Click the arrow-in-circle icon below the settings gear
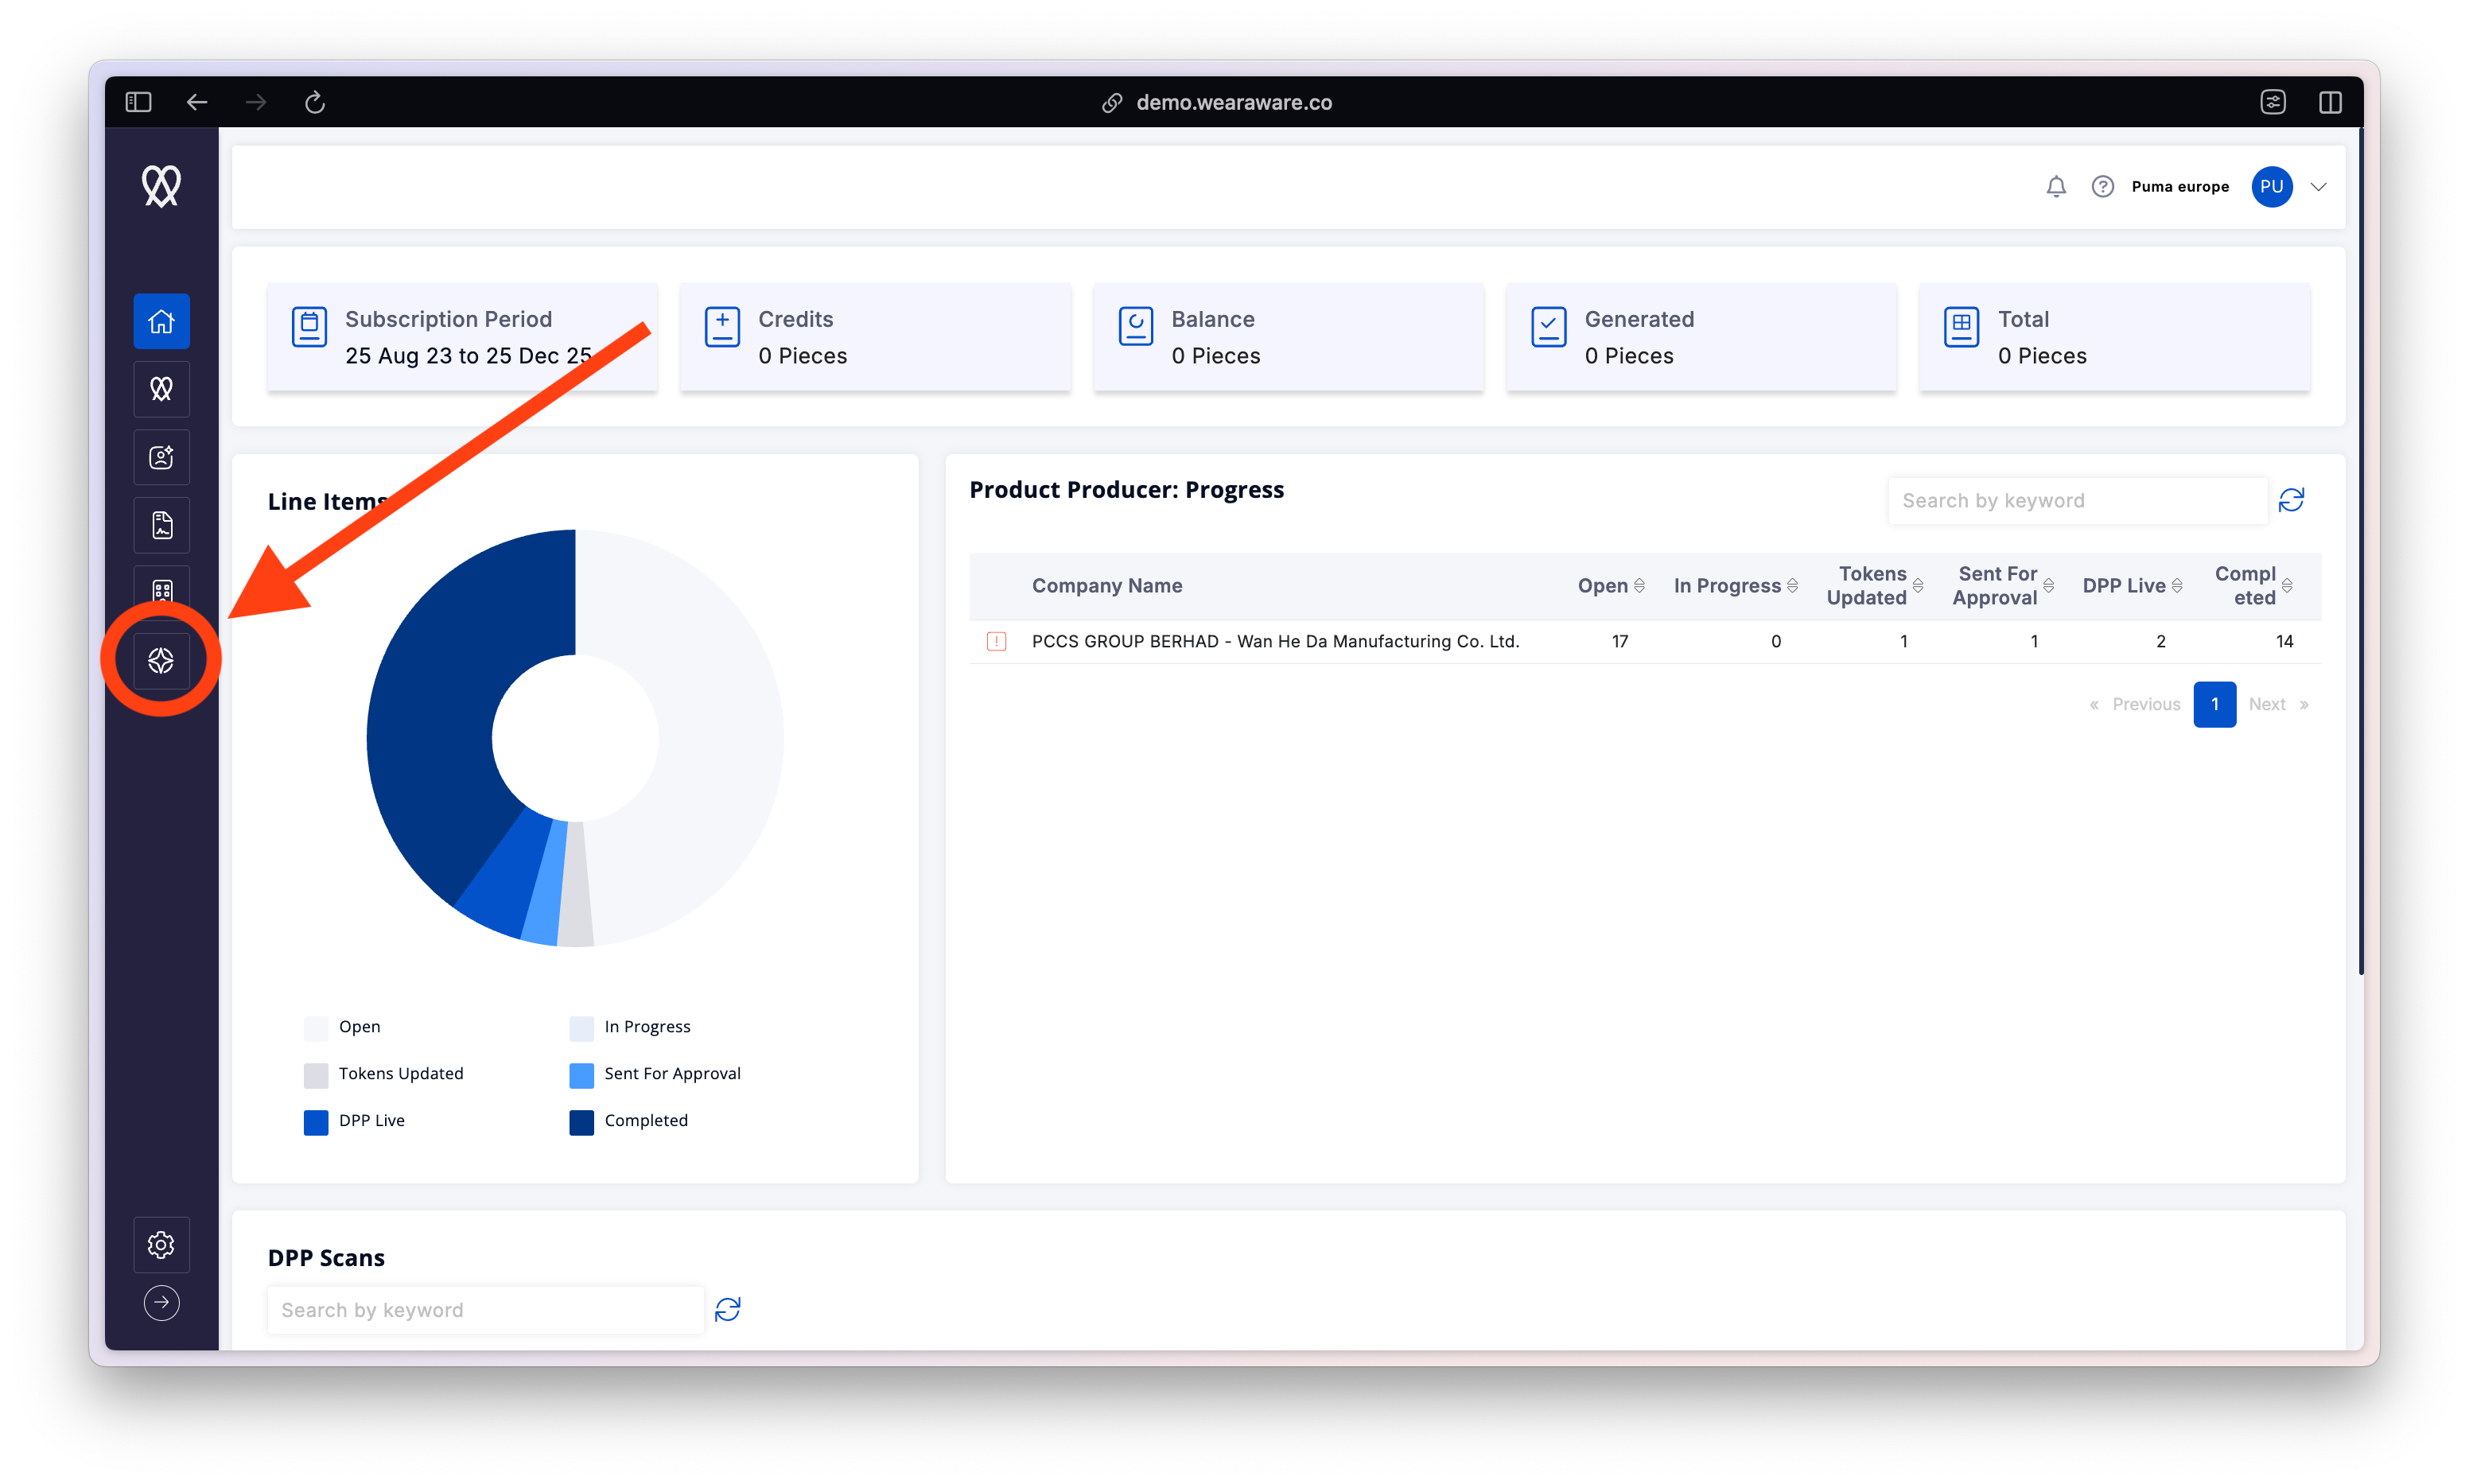The width and height of the screenshot is (2469, 1484). (x=161, y=1303)
